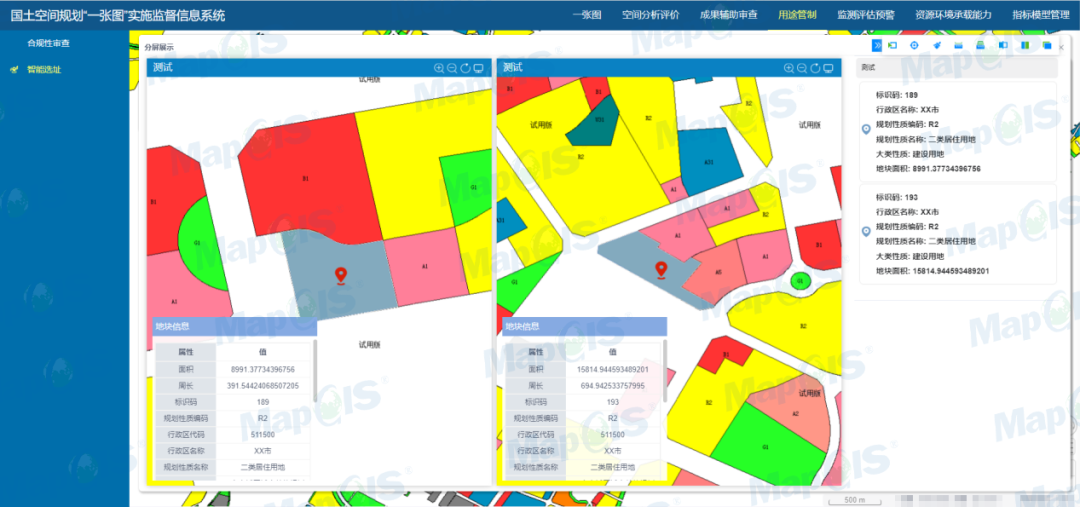Zoom in on right map panel
The height and width of the screenshot is (507, 1080).
789,68
